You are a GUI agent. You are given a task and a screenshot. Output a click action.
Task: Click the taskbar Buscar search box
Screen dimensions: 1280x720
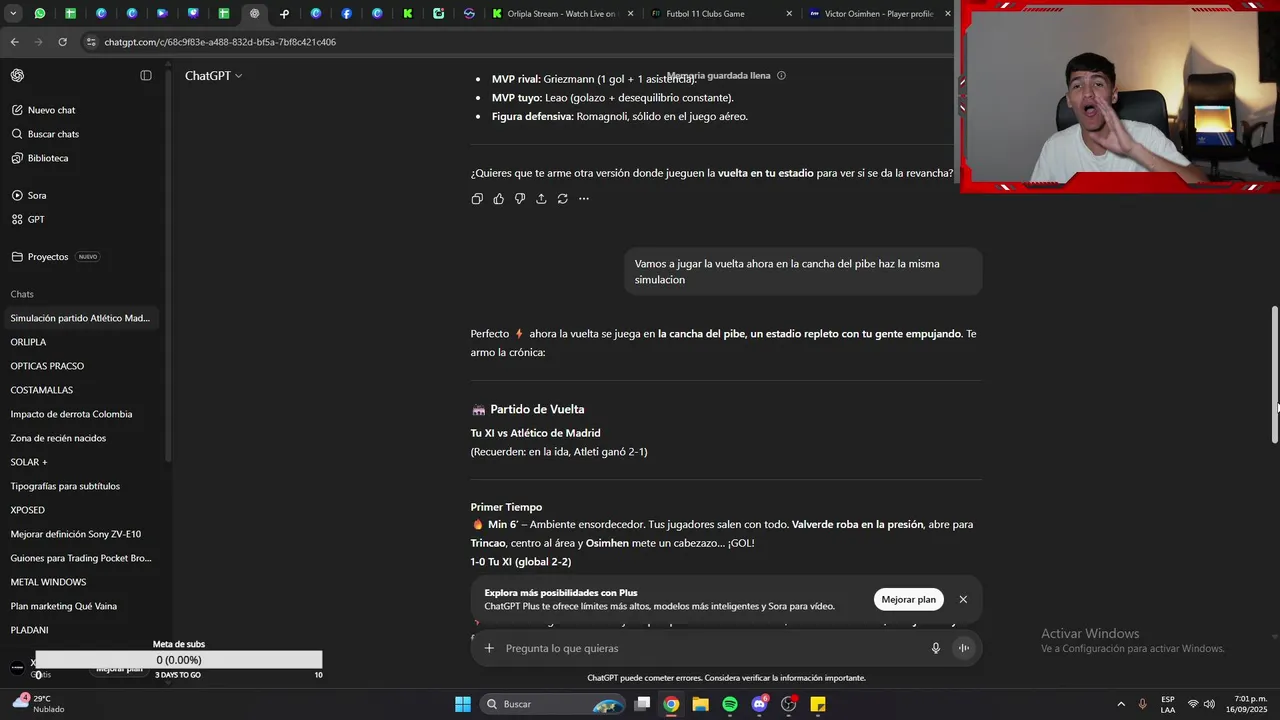[552, 704]
